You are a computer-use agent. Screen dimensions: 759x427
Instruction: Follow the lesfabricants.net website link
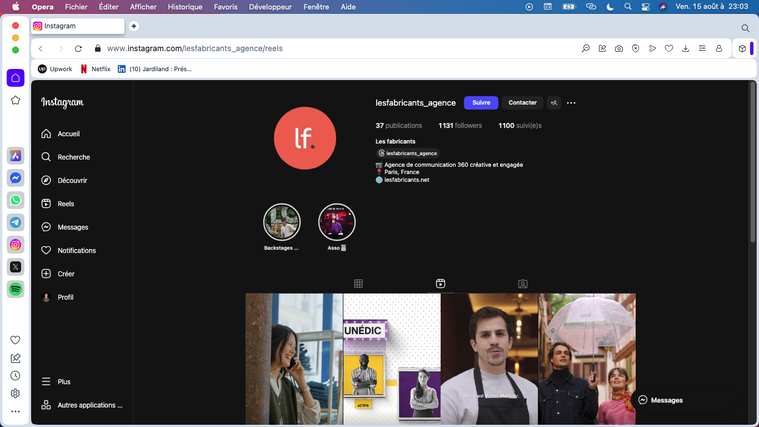coord(406,180)
